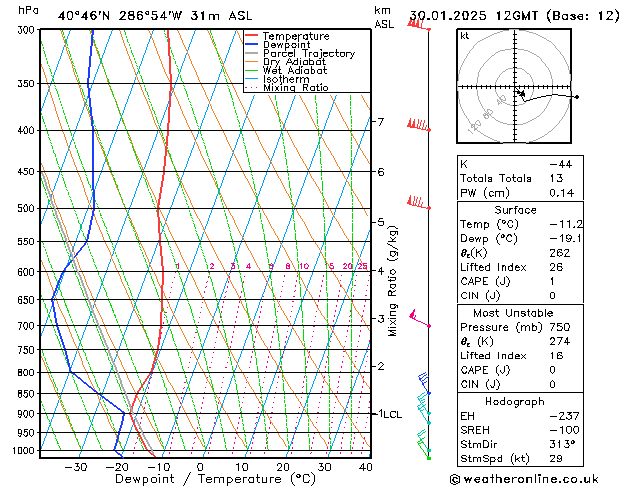Click the weatheronline.co.uk copyright link

coord(524,479)
